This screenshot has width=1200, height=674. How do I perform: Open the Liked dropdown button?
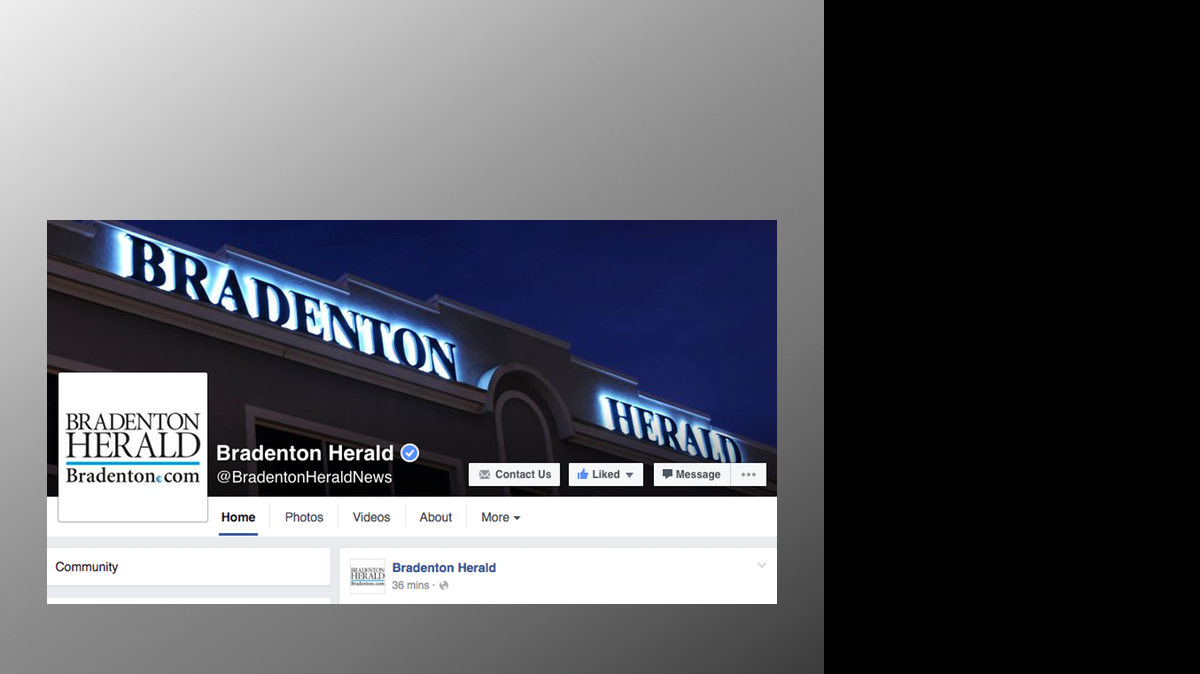[x=606, y=475]
